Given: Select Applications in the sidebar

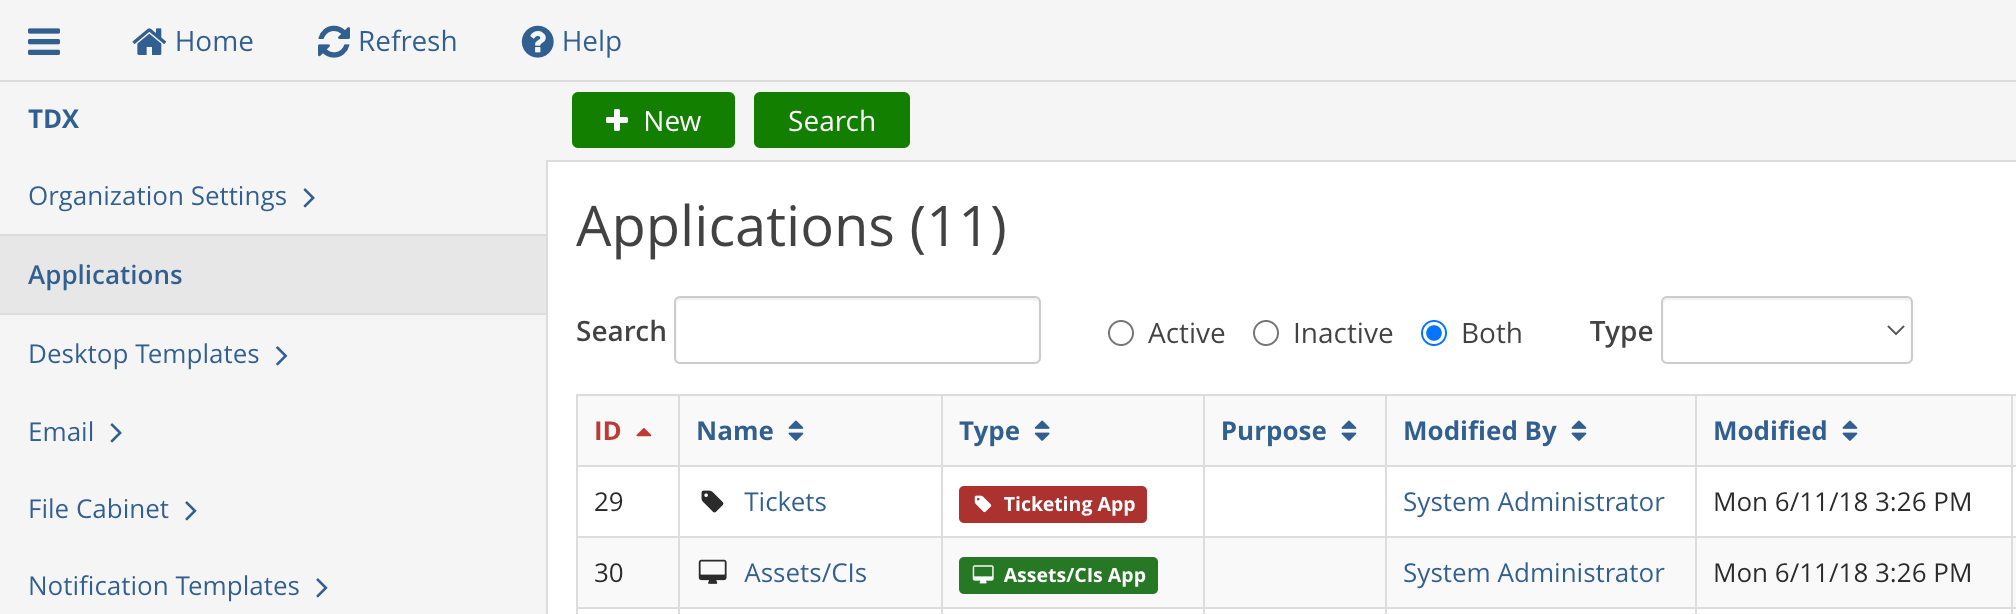Looking at the screenshot, I should coord(106,274).
